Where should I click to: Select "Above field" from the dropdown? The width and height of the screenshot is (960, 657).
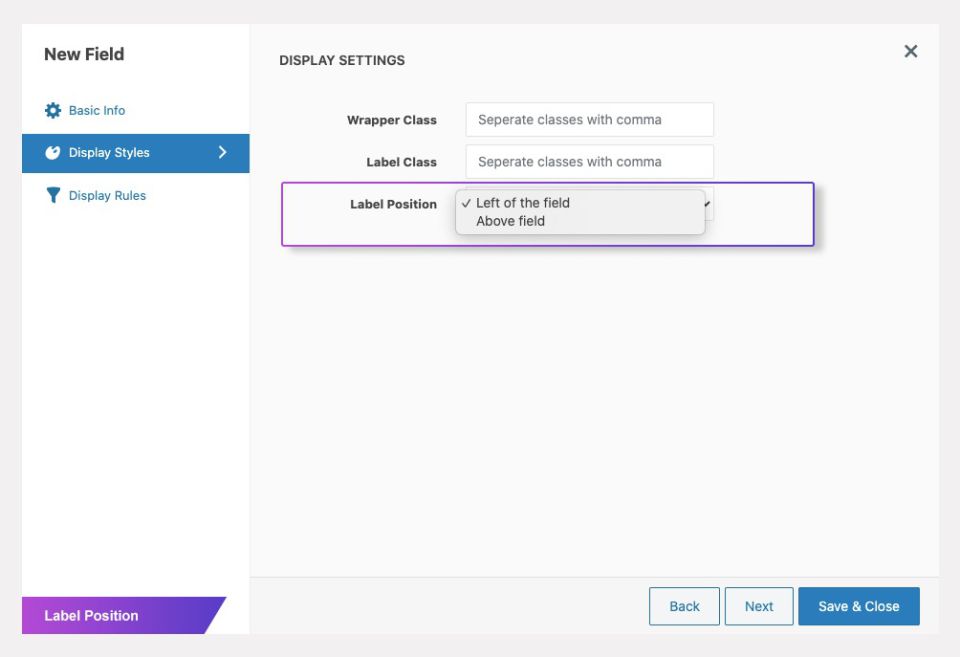click(x=510, y=222)
